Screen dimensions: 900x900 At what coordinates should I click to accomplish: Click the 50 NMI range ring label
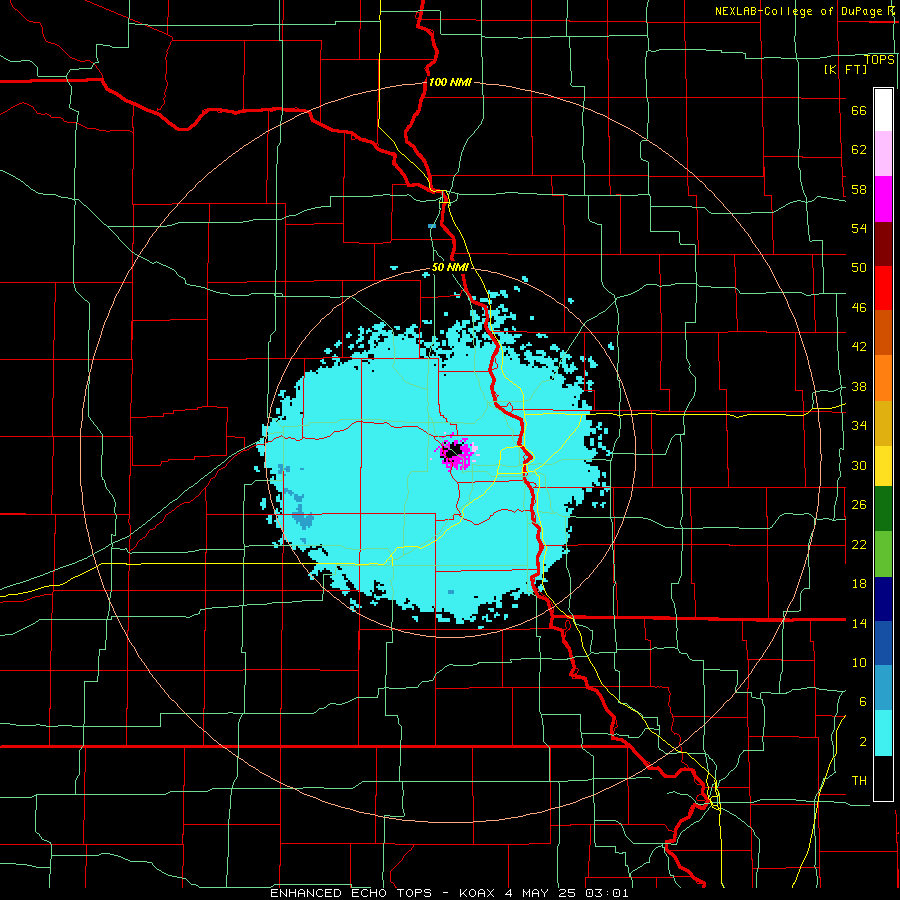point(451,267)
